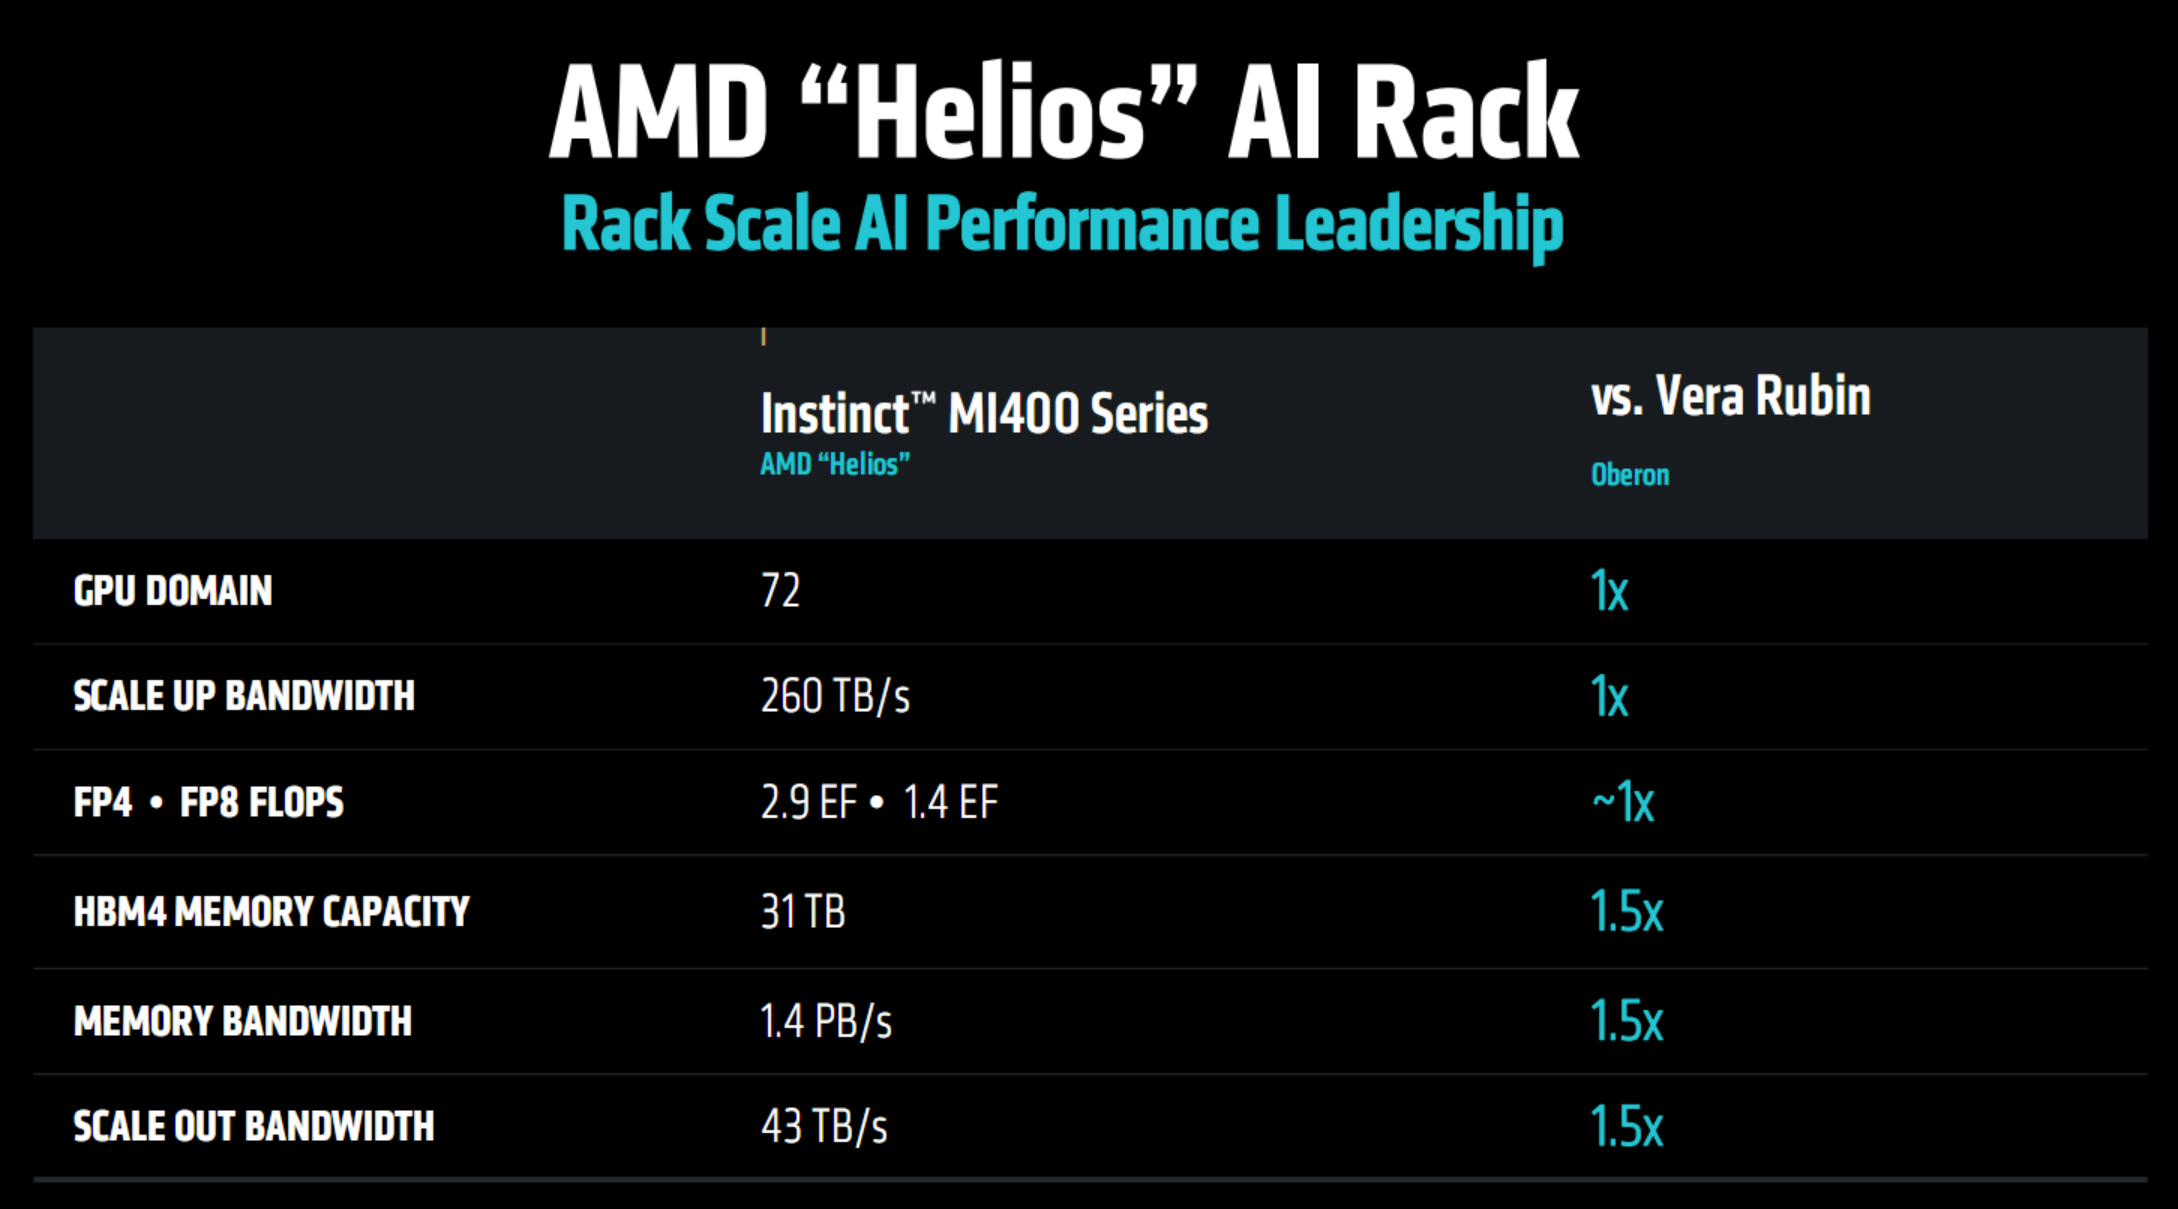
Task: Click the Rack Scale AI Performance Leadership subtitle
Action: (1062, 224)
